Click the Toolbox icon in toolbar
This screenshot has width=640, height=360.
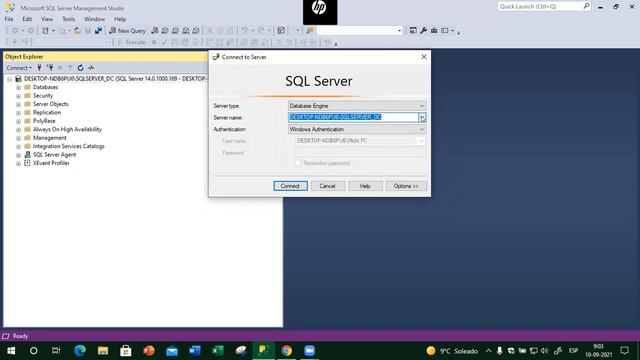434,31
